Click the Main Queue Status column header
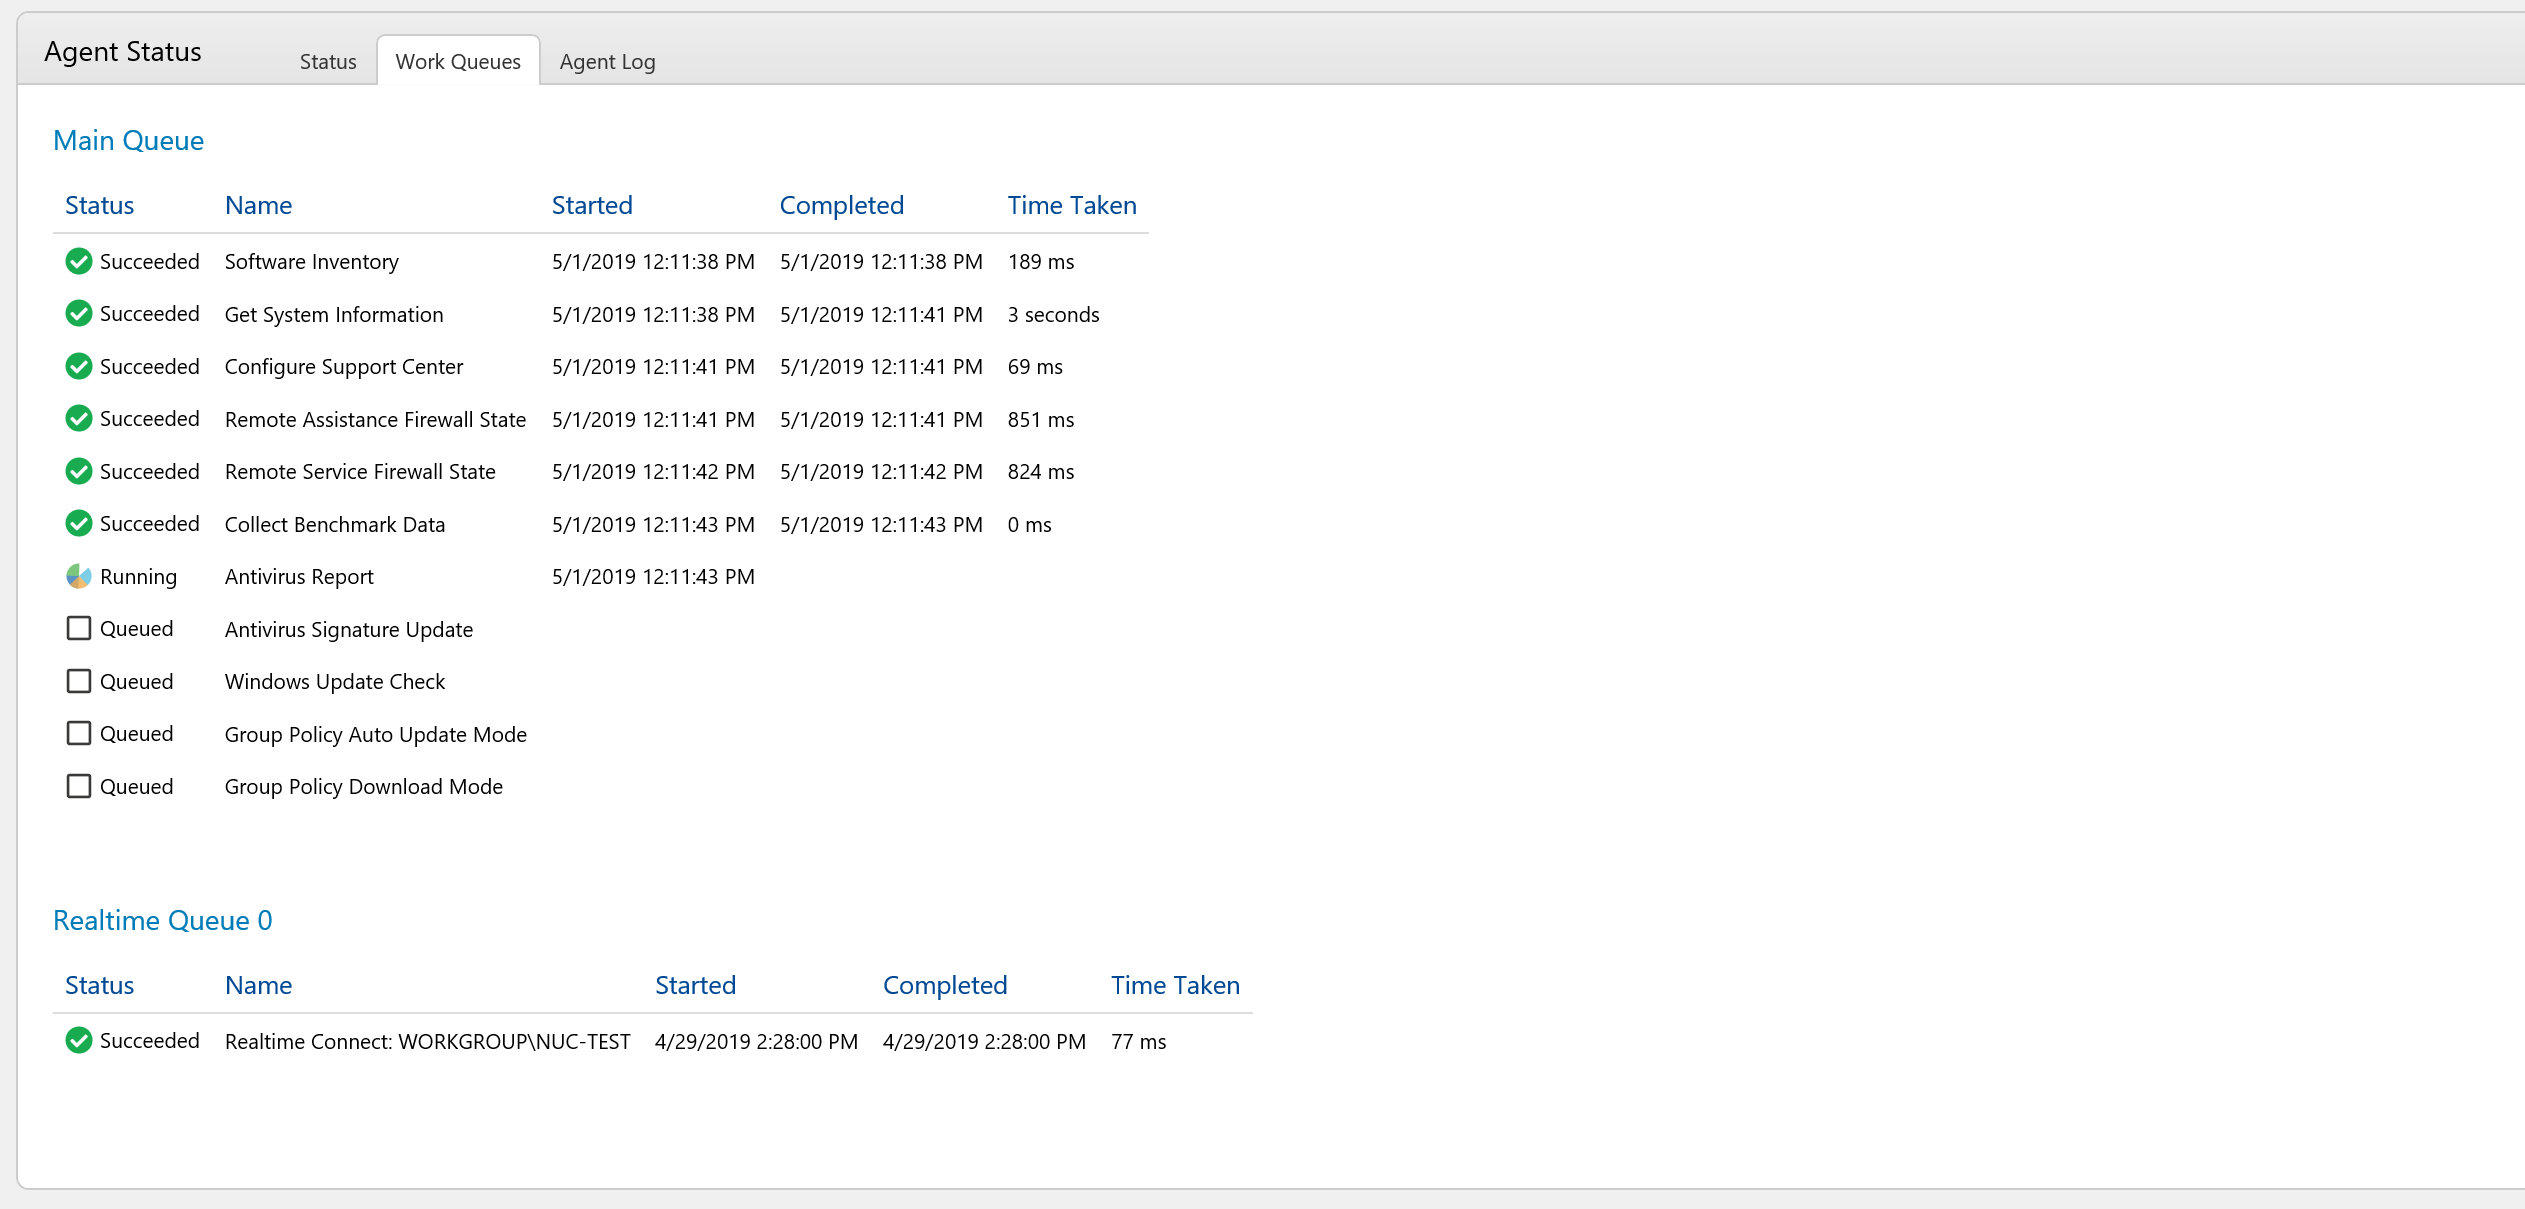 (99, 205)
